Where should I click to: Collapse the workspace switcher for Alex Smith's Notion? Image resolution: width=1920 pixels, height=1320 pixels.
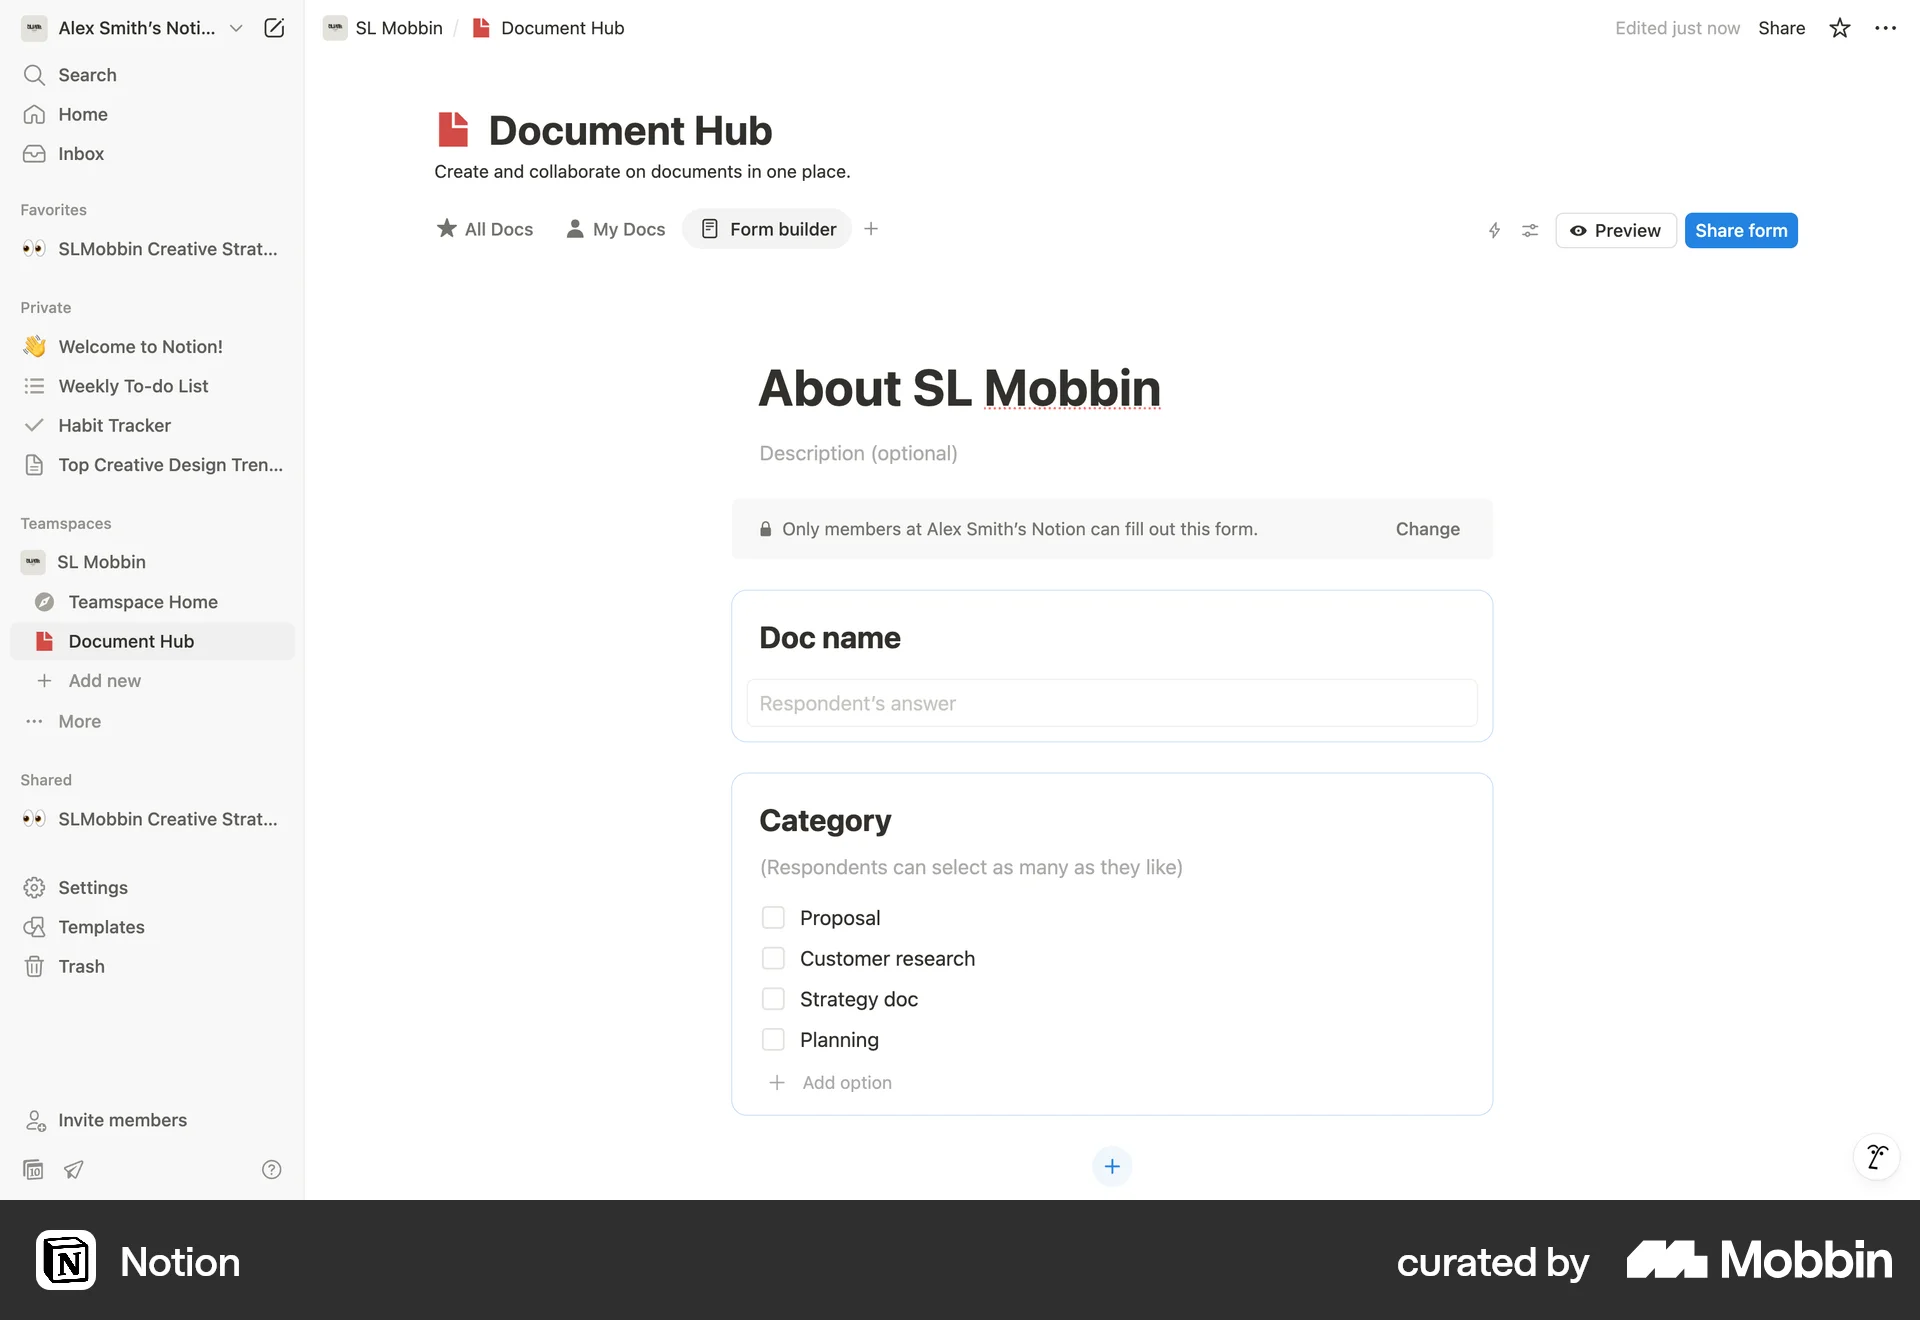pos(236,28)
